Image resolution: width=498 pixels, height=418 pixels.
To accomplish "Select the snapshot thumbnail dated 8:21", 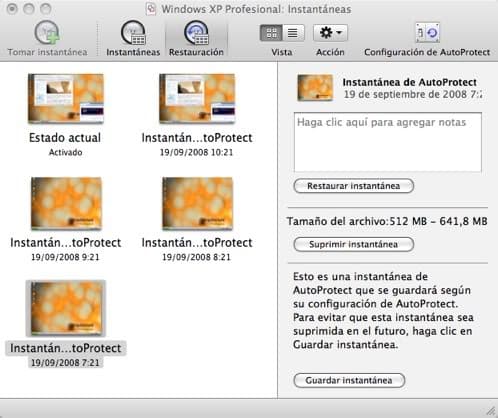I will (197, 203).
